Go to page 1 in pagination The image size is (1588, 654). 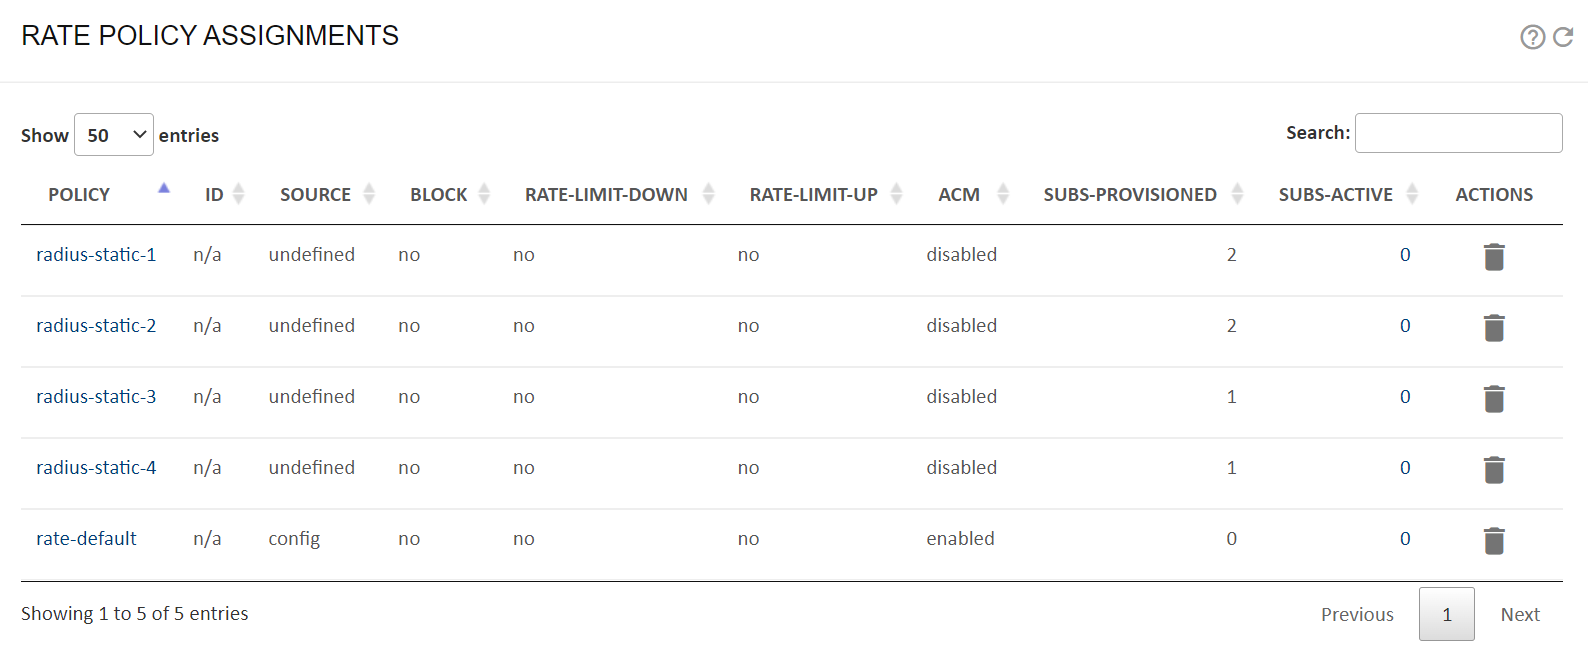[1447, 614]
